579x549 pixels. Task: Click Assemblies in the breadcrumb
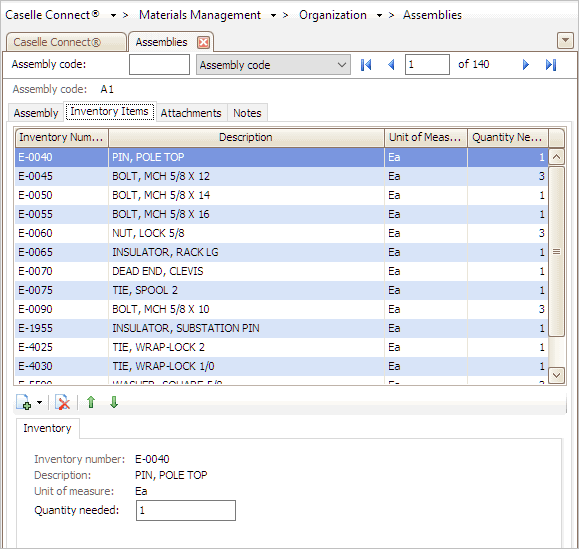click(432, 15)
